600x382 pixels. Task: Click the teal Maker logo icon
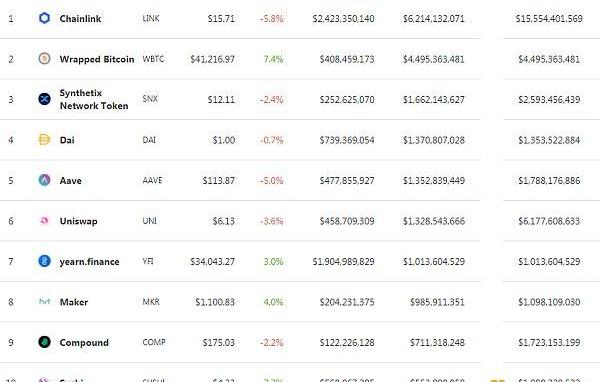click(44, 302)
